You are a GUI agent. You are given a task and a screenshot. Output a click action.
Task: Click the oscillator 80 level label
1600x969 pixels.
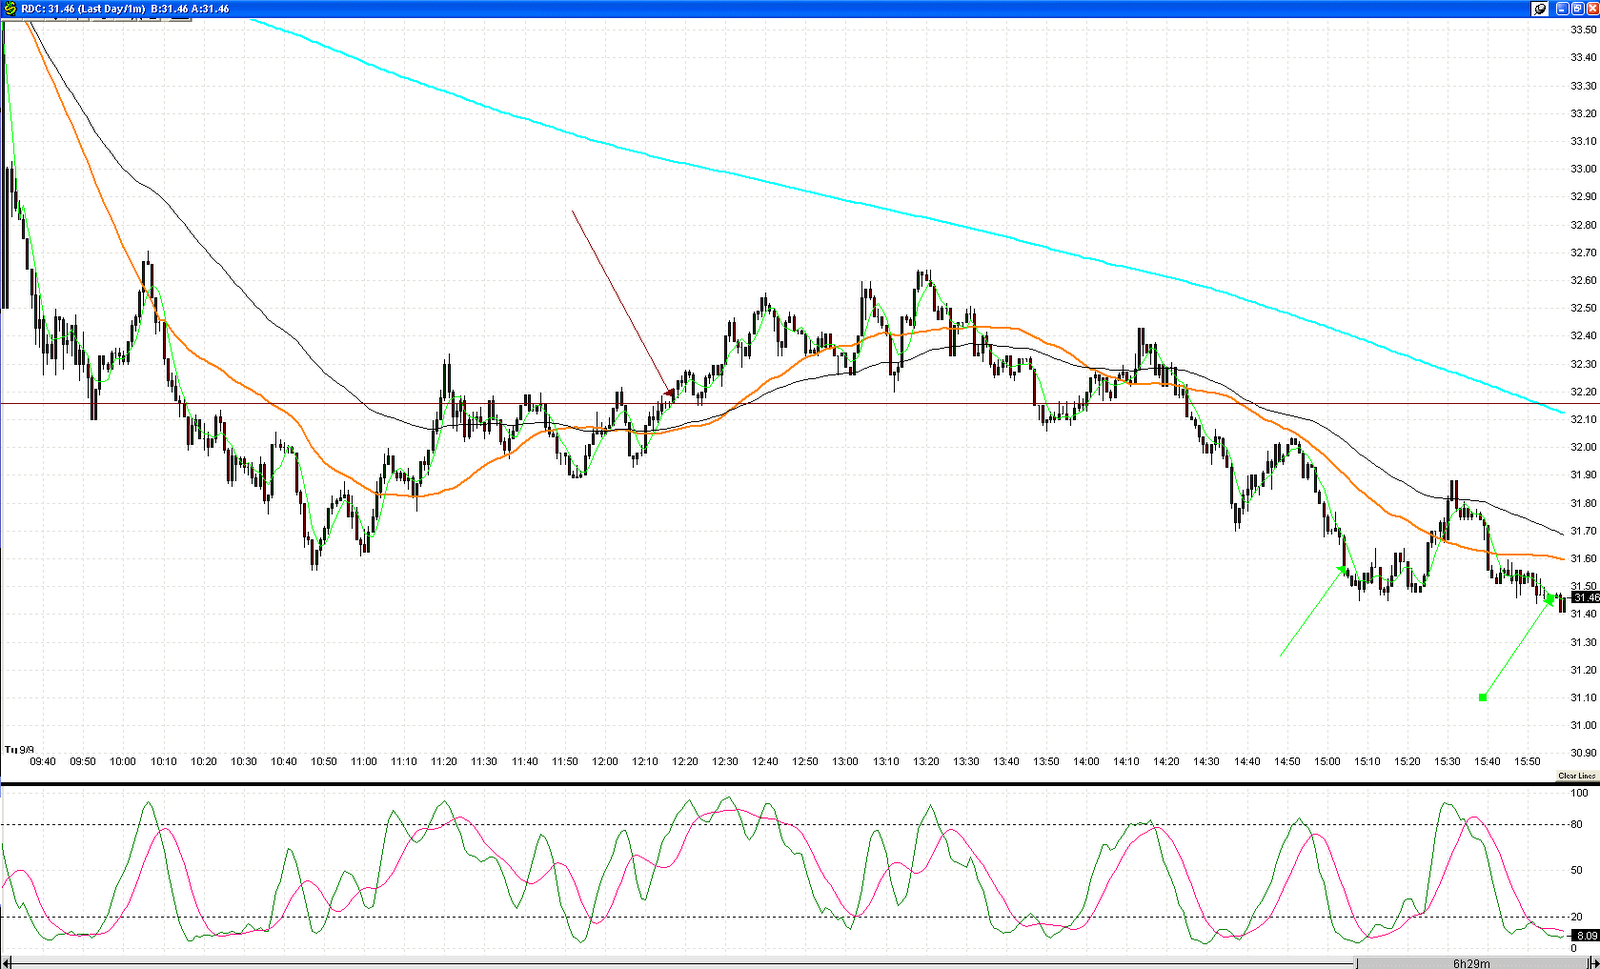point(1577,825)
